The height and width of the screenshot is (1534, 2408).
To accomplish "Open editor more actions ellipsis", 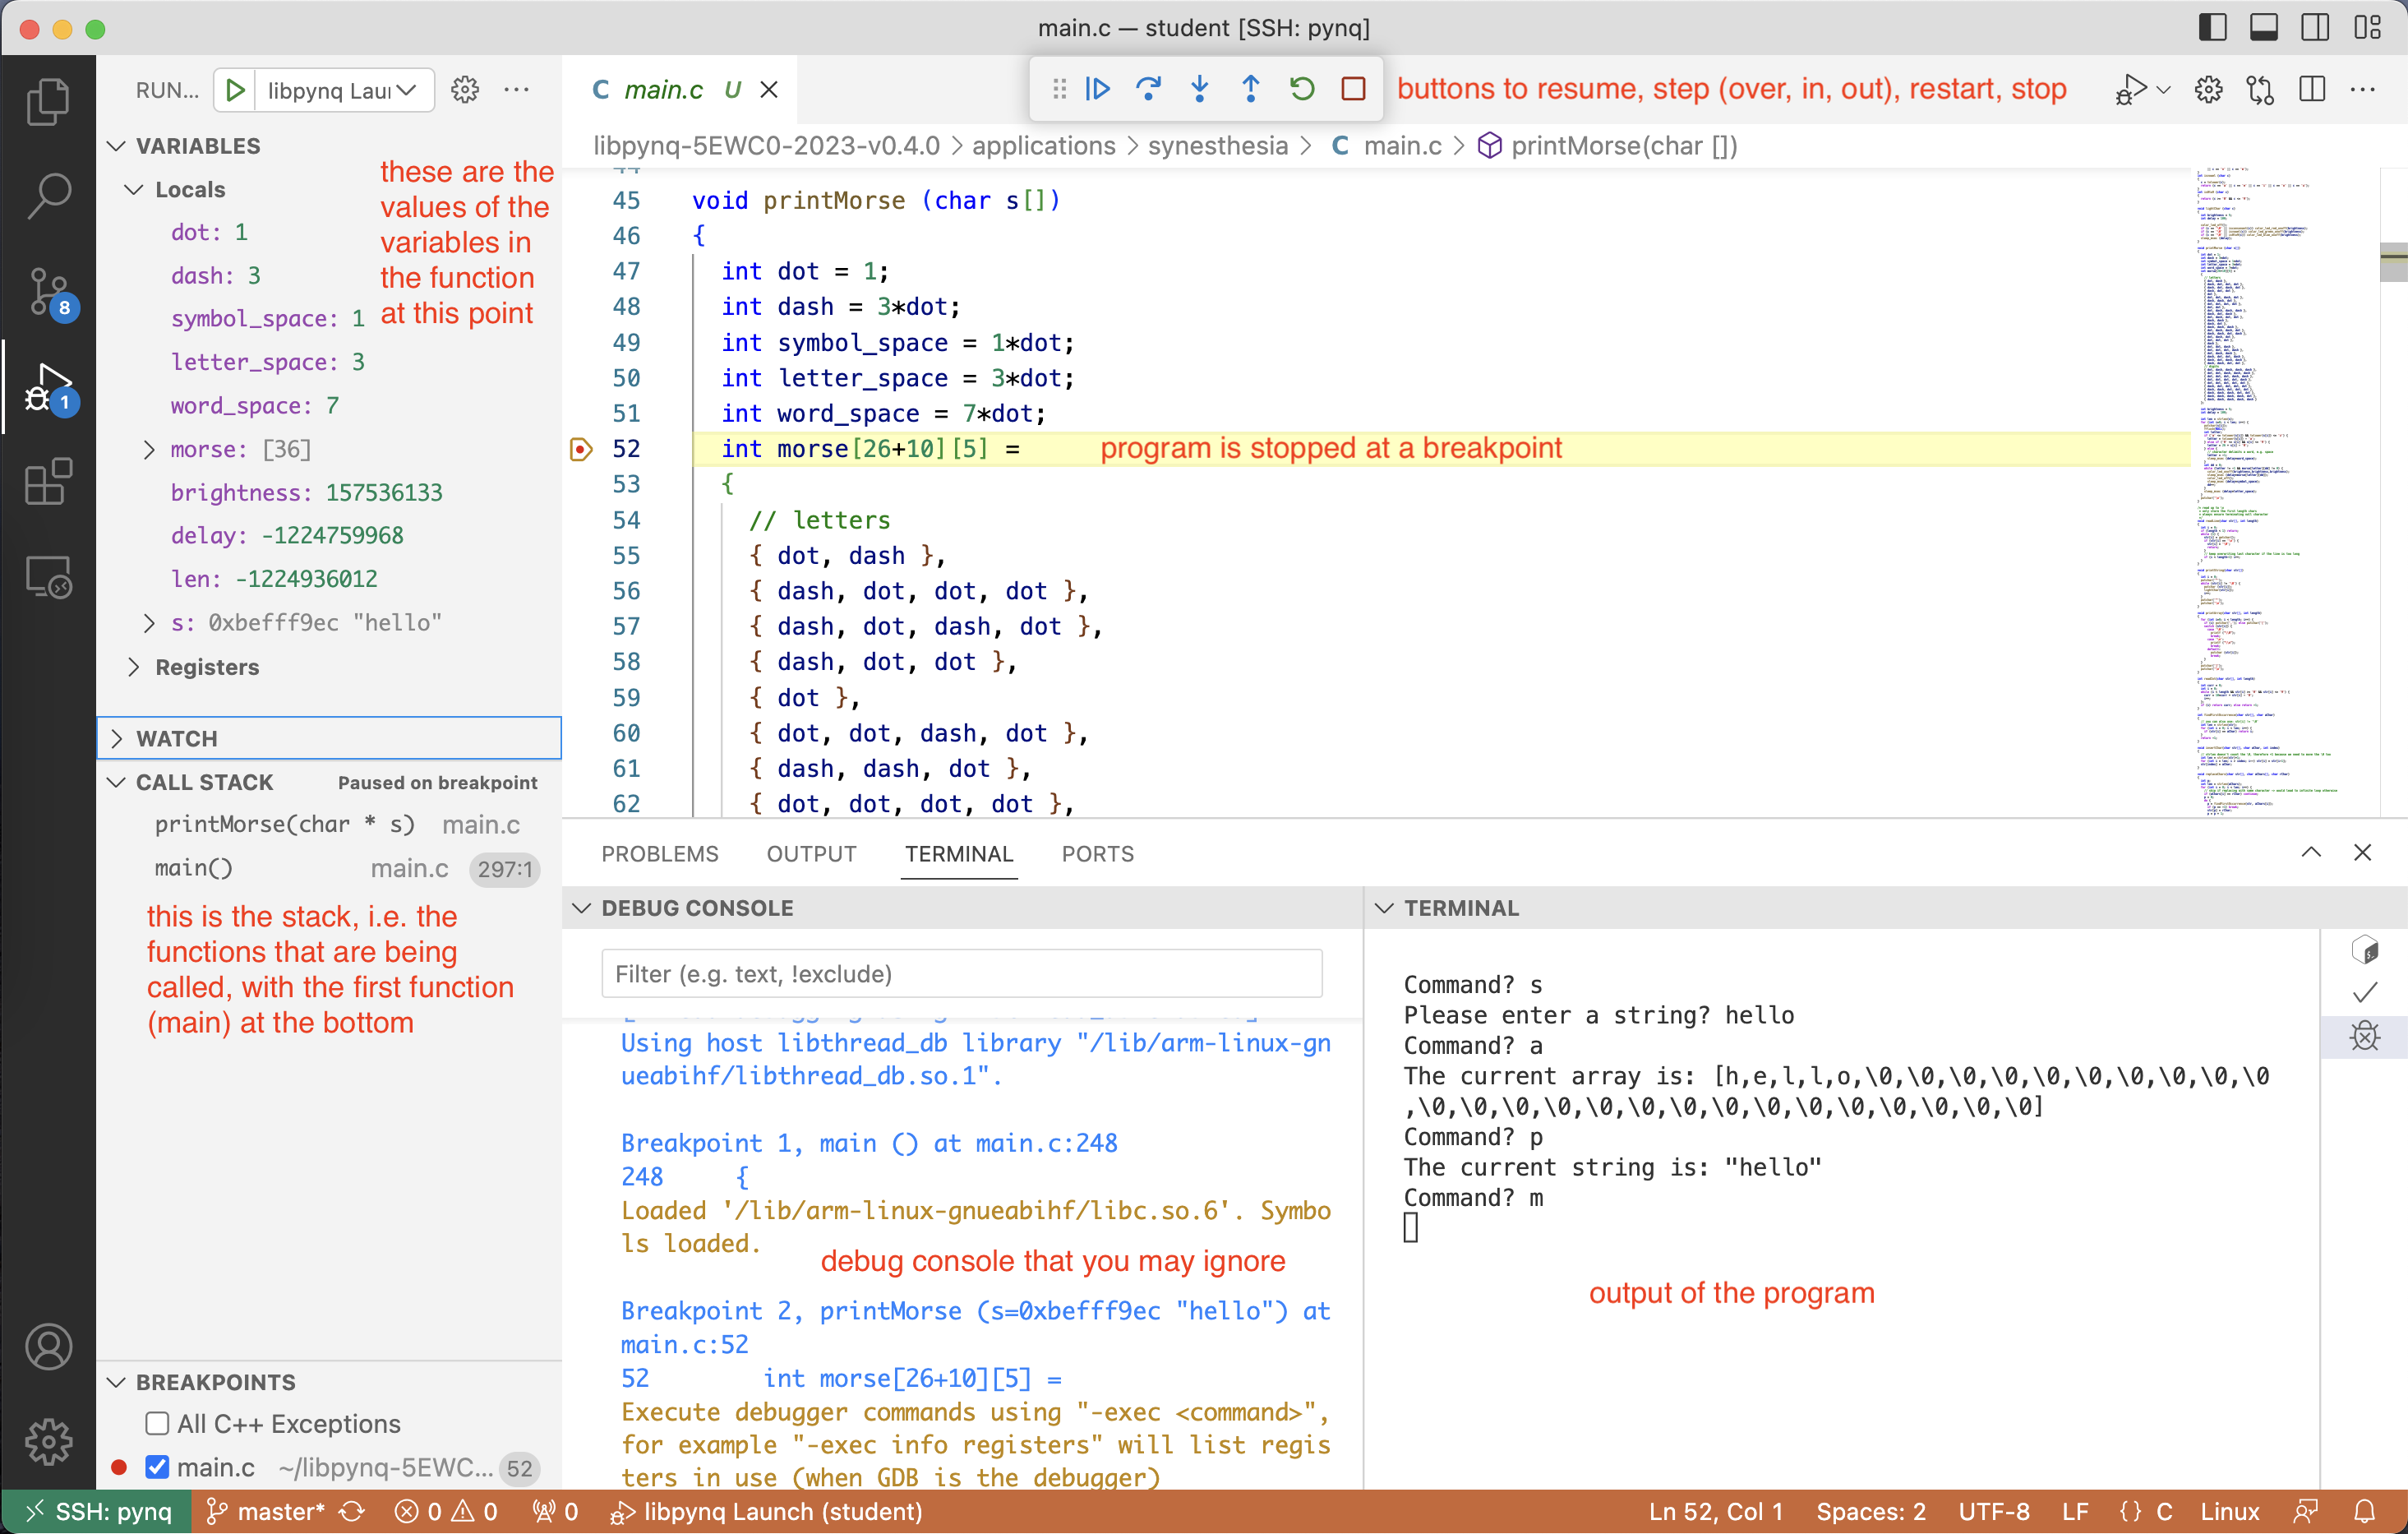I will (x=2363, y=90).
